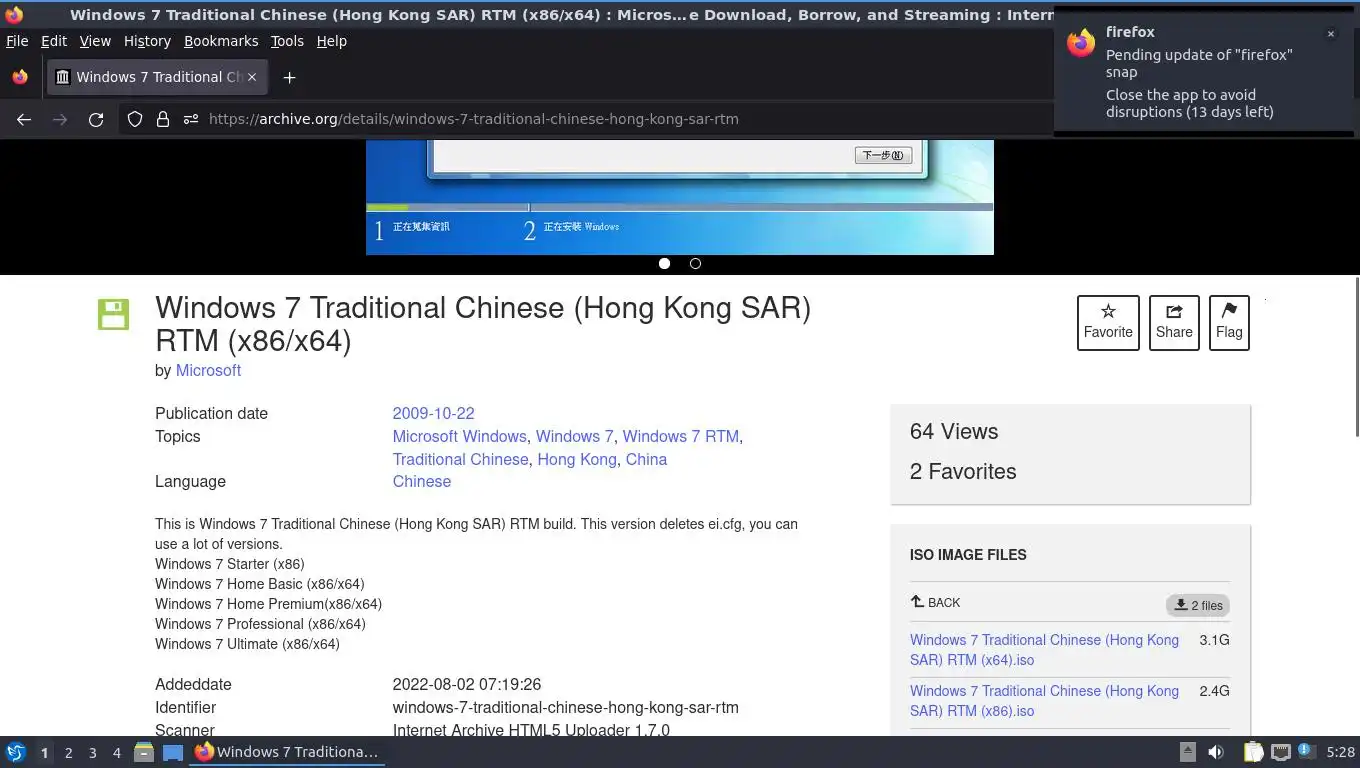Open the Help menu
The height and width of the screenshot is (768, 1360).
click(332, 41)
